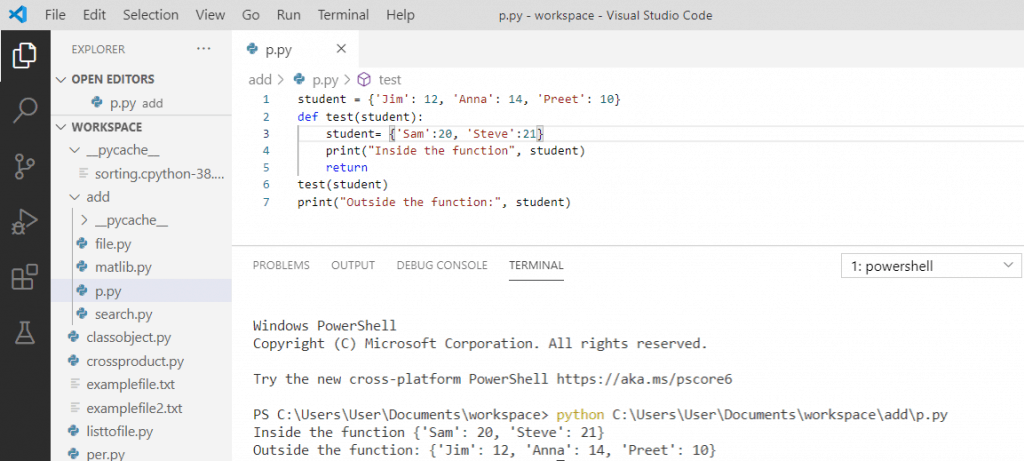Open the powershell terminal selector dropdown
The image size is (1024, 461).
click(x=931, y=266)
